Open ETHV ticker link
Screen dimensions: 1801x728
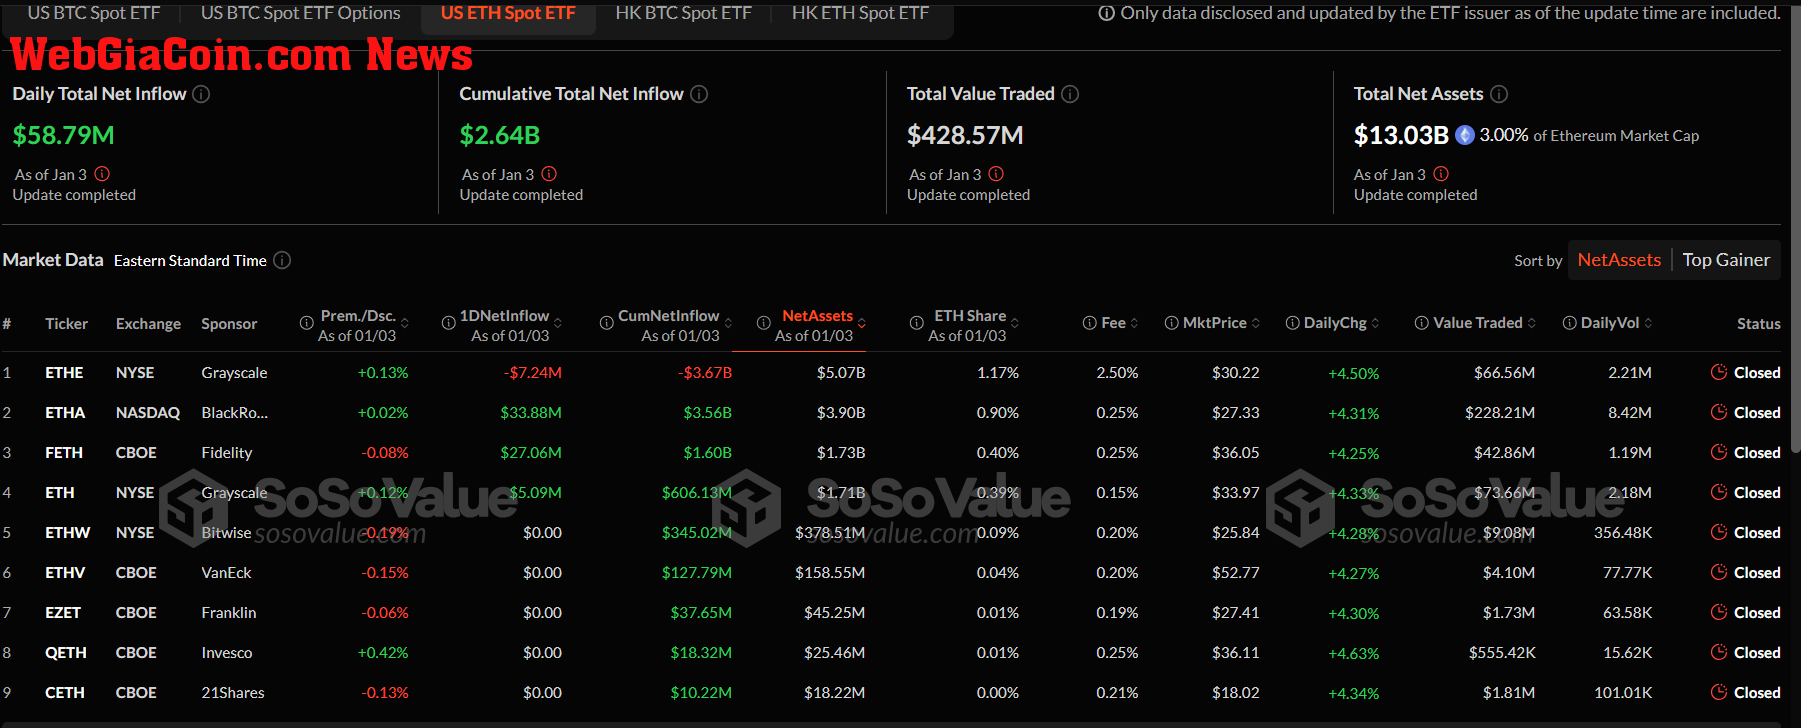[65, 572]
